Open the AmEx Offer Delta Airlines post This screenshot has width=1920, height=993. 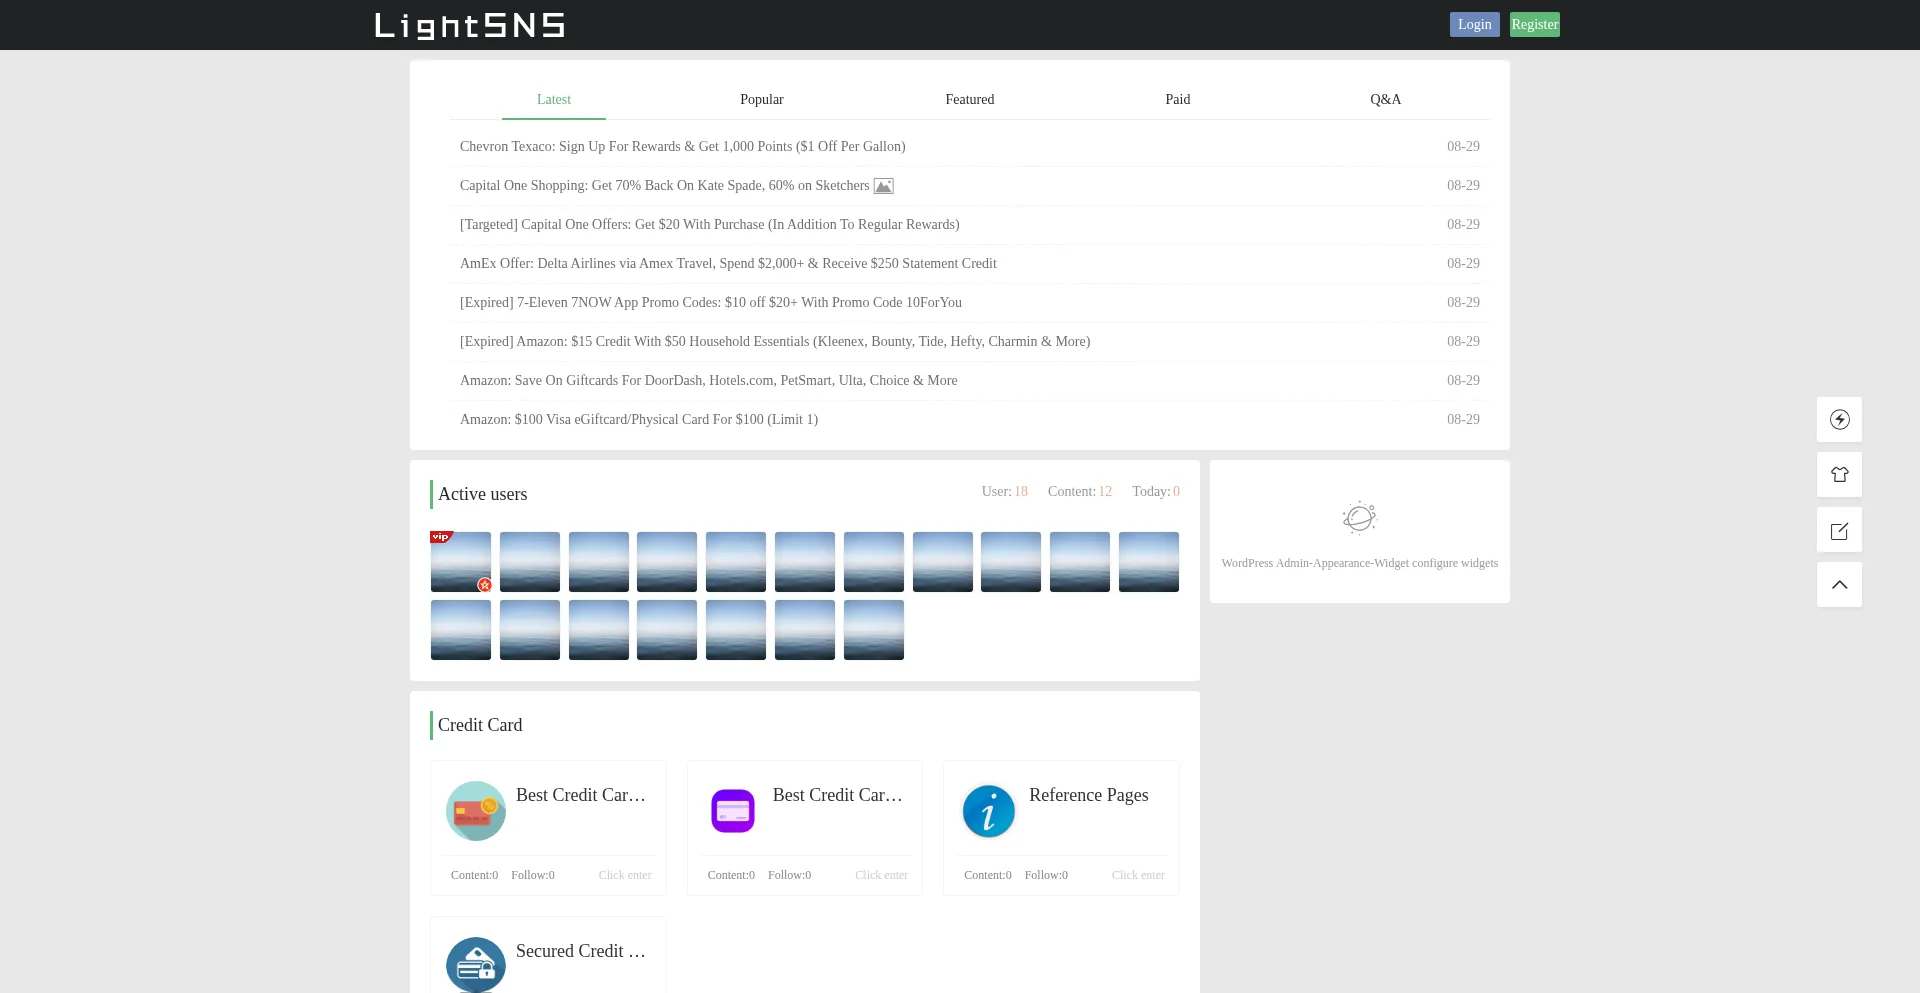pyautogui.click(x=728, y=264)
